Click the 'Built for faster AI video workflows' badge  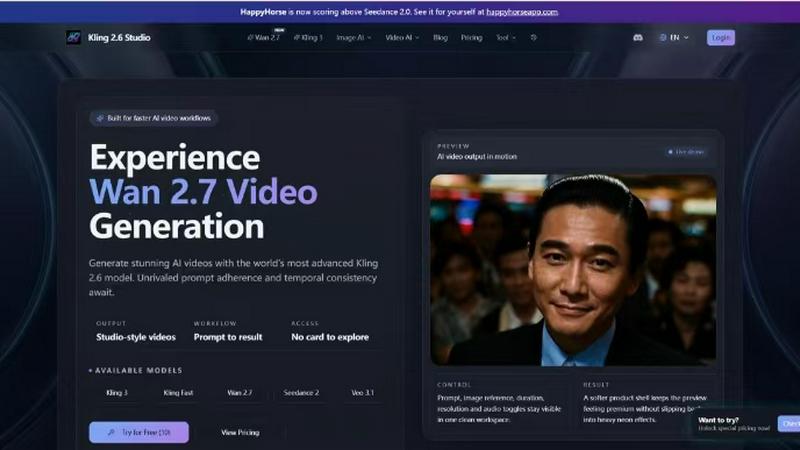pyautogui.click(x=154, y=118)
